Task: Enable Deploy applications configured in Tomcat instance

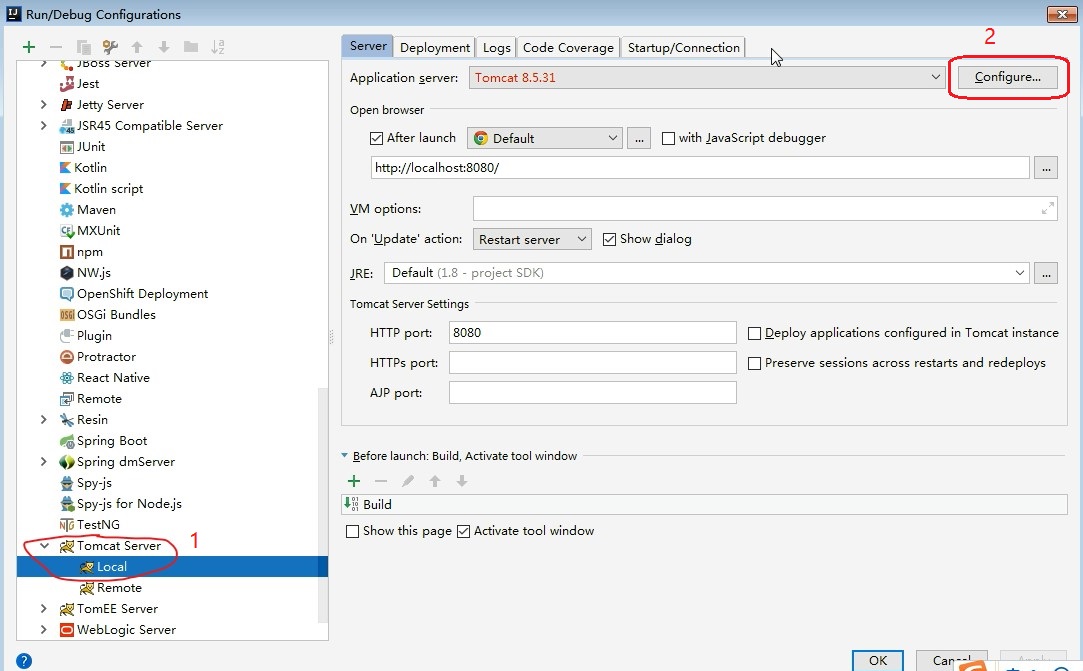Action: (754, 333)
